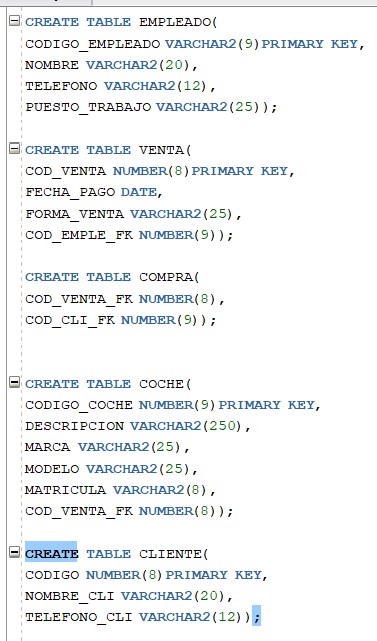Click the highlighted semicolon ending CLIENTE statement
Image resolution: width=377 pixels, height=641 pixels.
click(256, 617)
